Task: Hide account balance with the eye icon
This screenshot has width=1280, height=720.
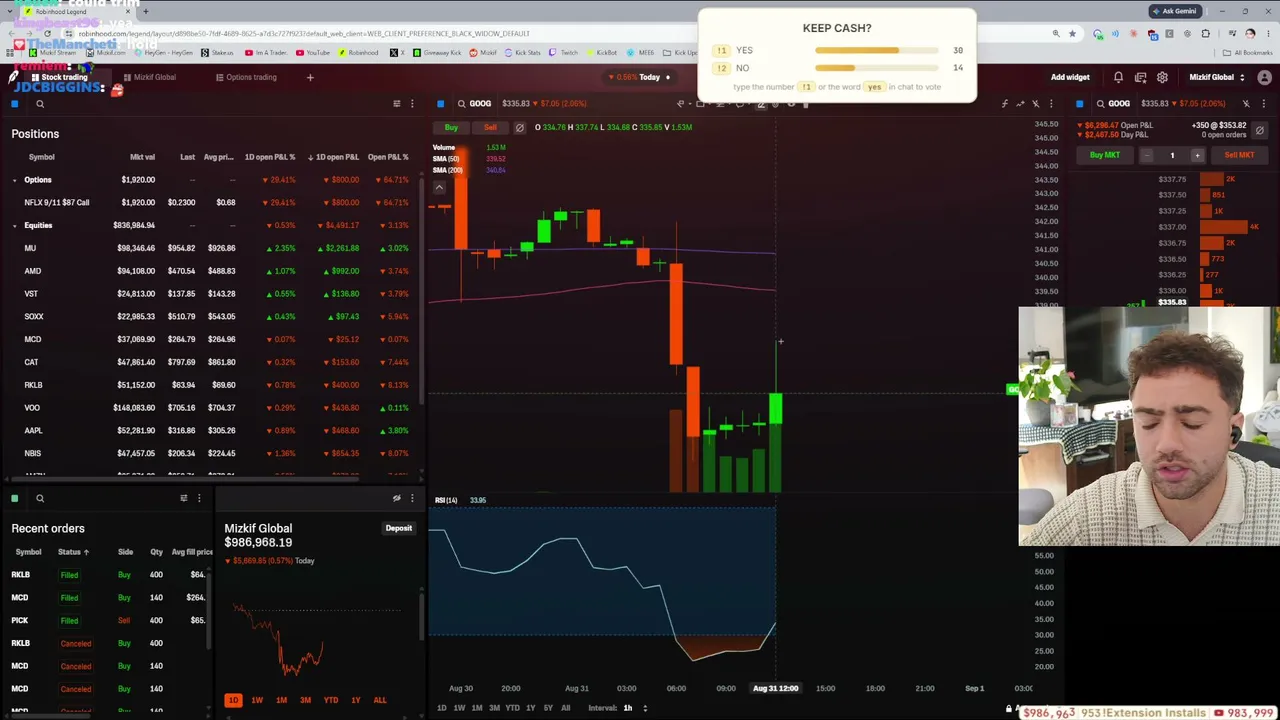Action: (x=397, y=498)
